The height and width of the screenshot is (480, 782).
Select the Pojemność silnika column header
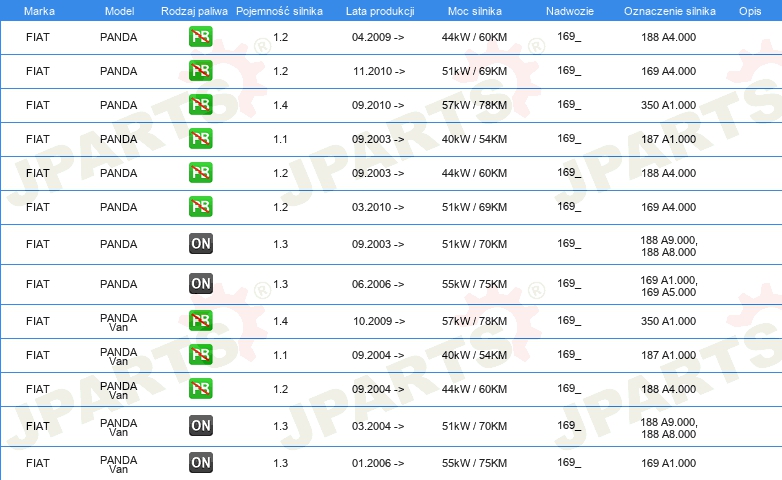[x=279, y=11]
